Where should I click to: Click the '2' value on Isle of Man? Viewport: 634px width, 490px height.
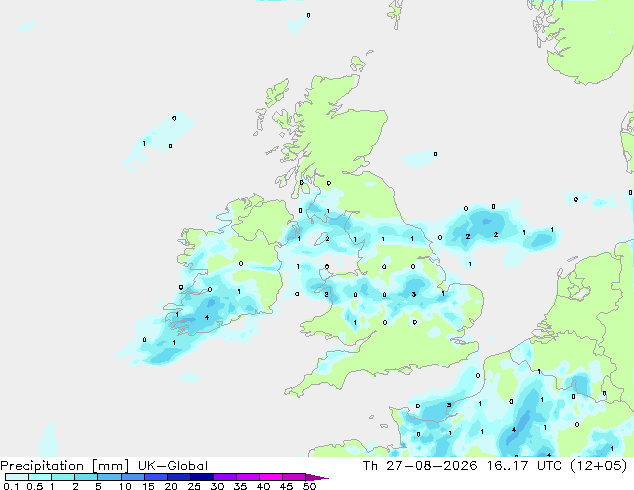[327, 239]
